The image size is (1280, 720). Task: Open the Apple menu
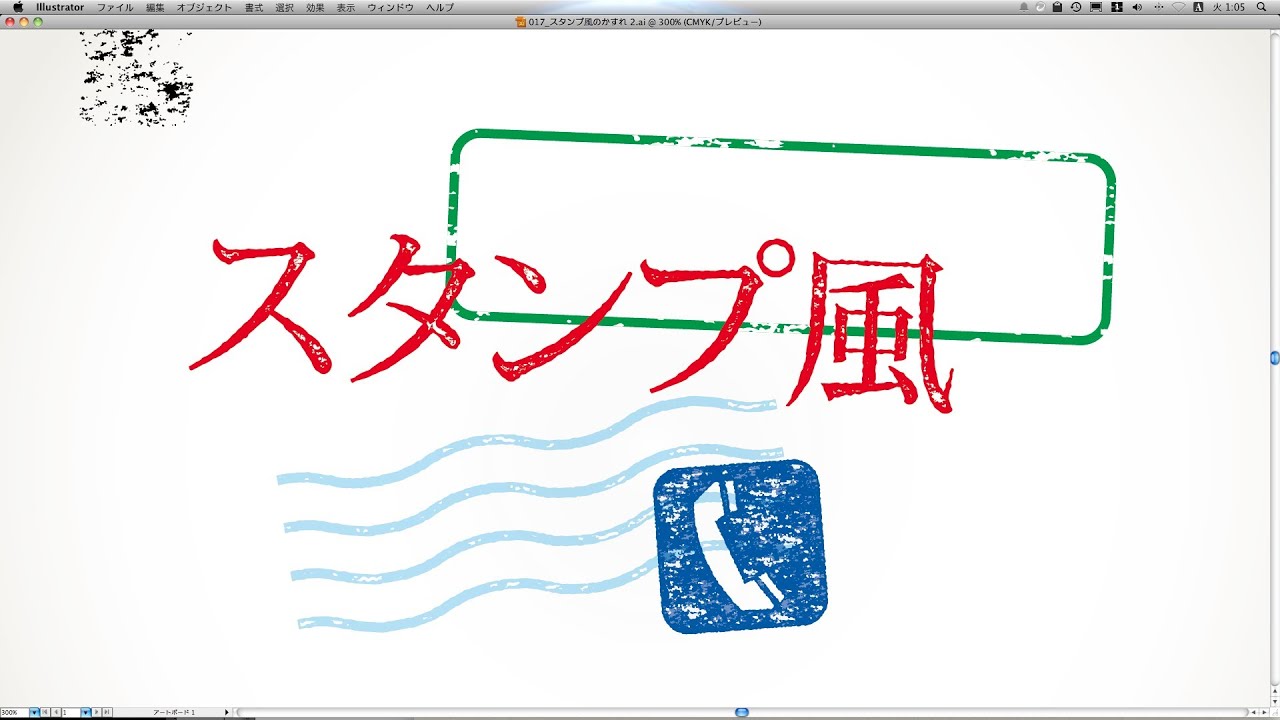tap(17, 7)
